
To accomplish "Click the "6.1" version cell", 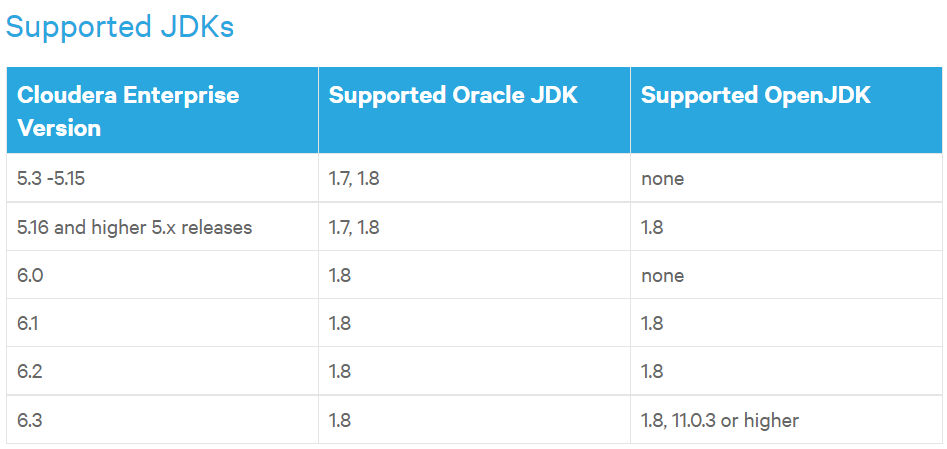I will click(30, 323).
